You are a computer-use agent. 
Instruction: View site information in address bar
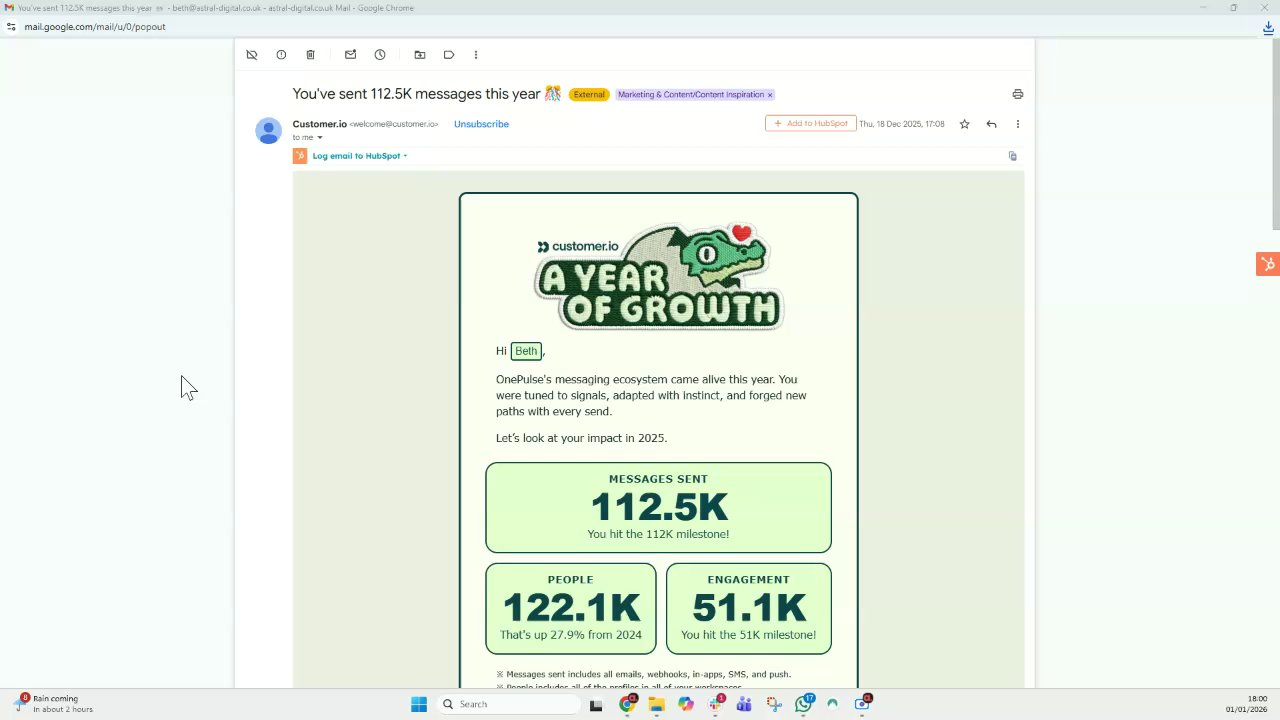point(11,27)
